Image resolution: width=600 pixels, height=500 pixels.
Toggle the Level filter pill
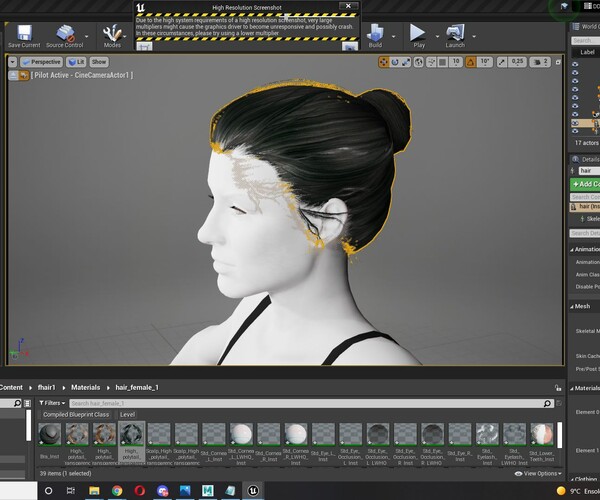(x=127, y=415)
